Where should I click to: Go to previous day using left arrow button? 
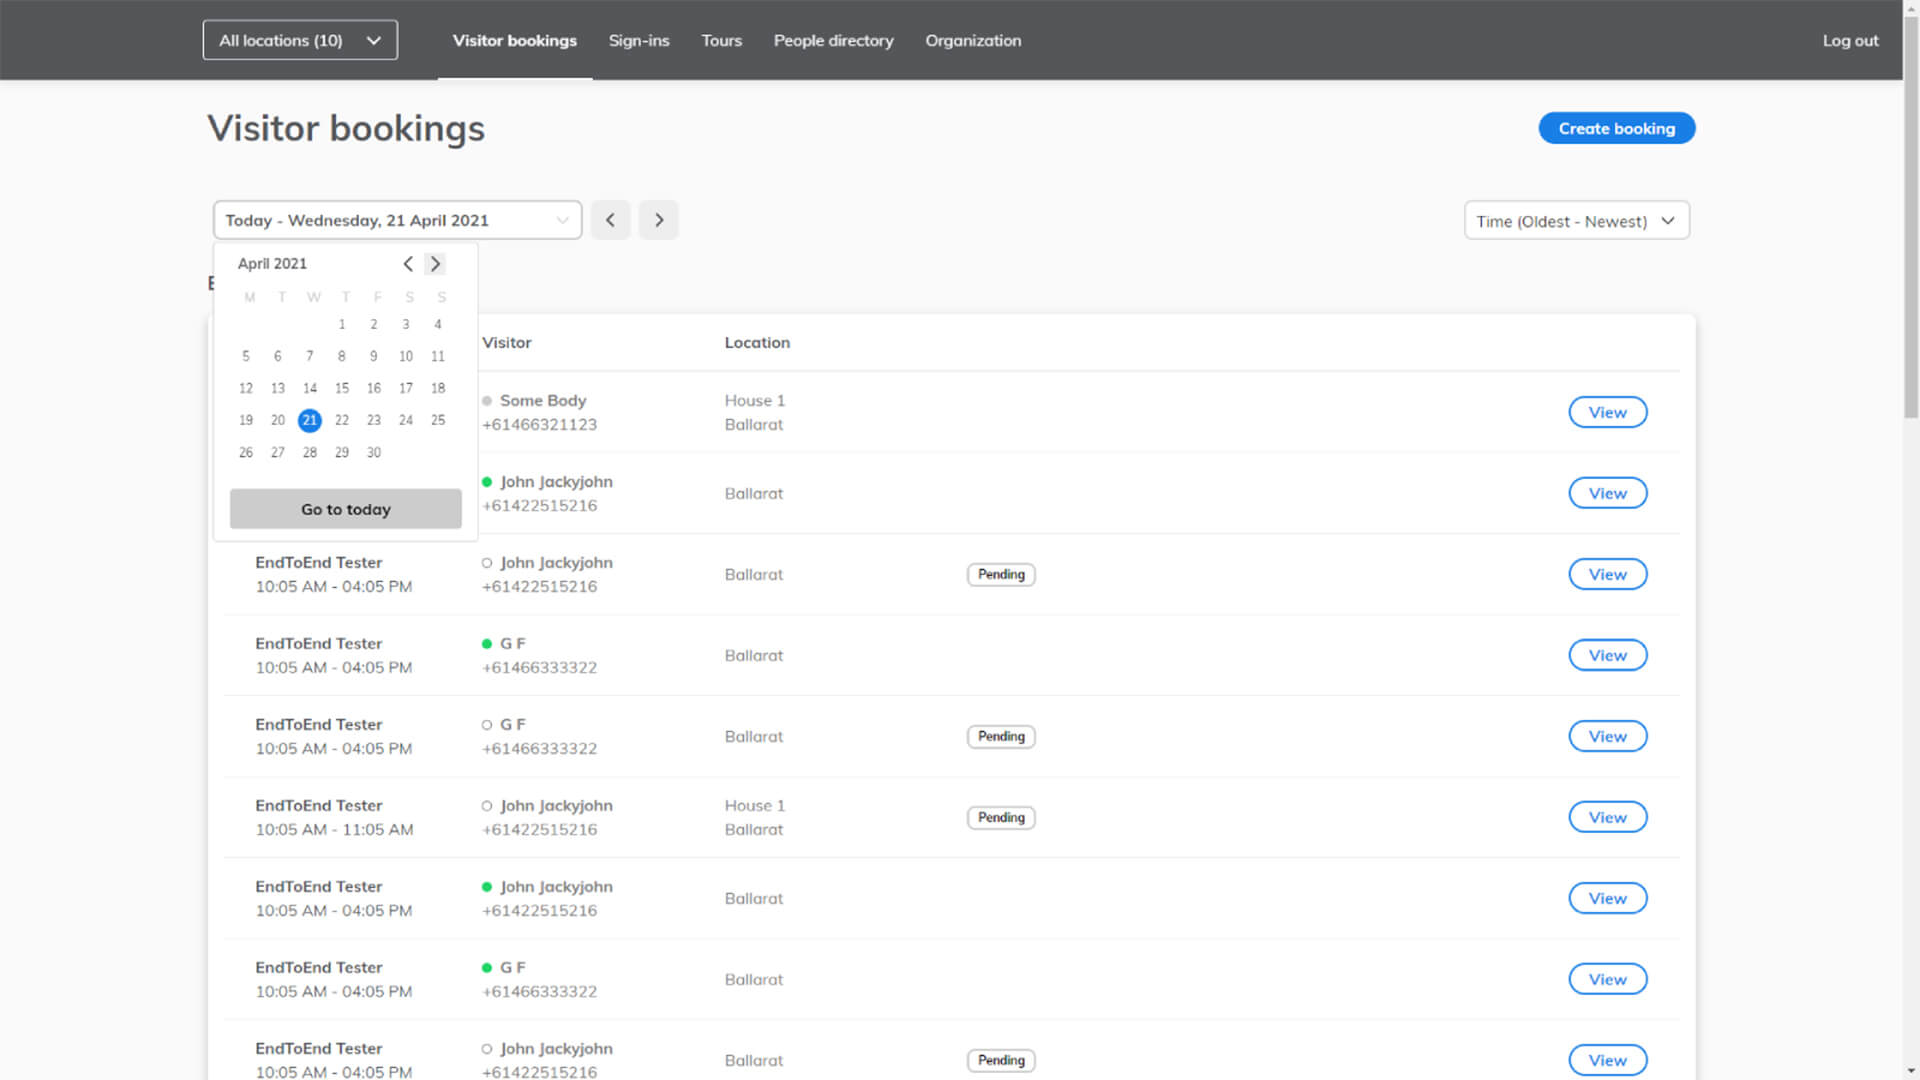pyautogui.click(x=610, y=220)
